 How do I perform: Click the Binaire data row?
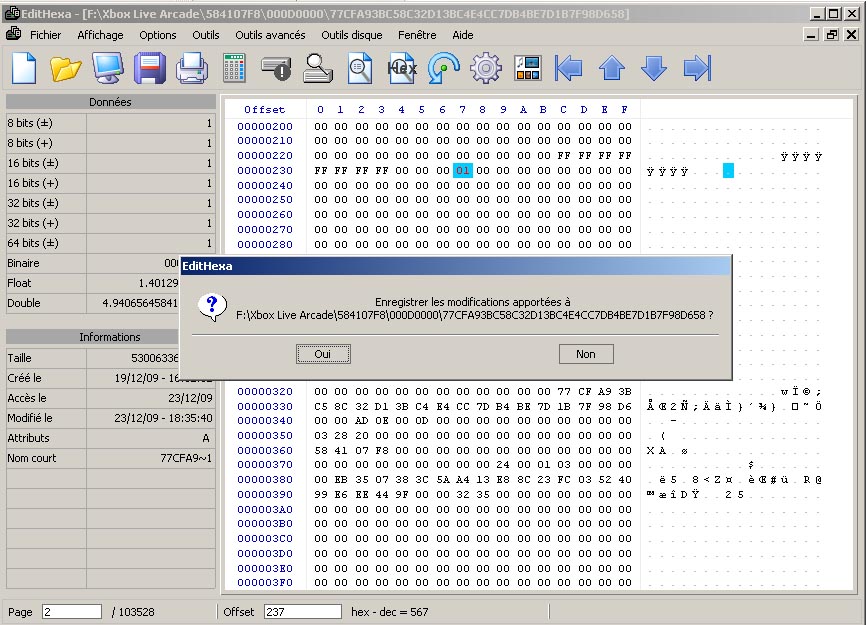click(92, 263)
